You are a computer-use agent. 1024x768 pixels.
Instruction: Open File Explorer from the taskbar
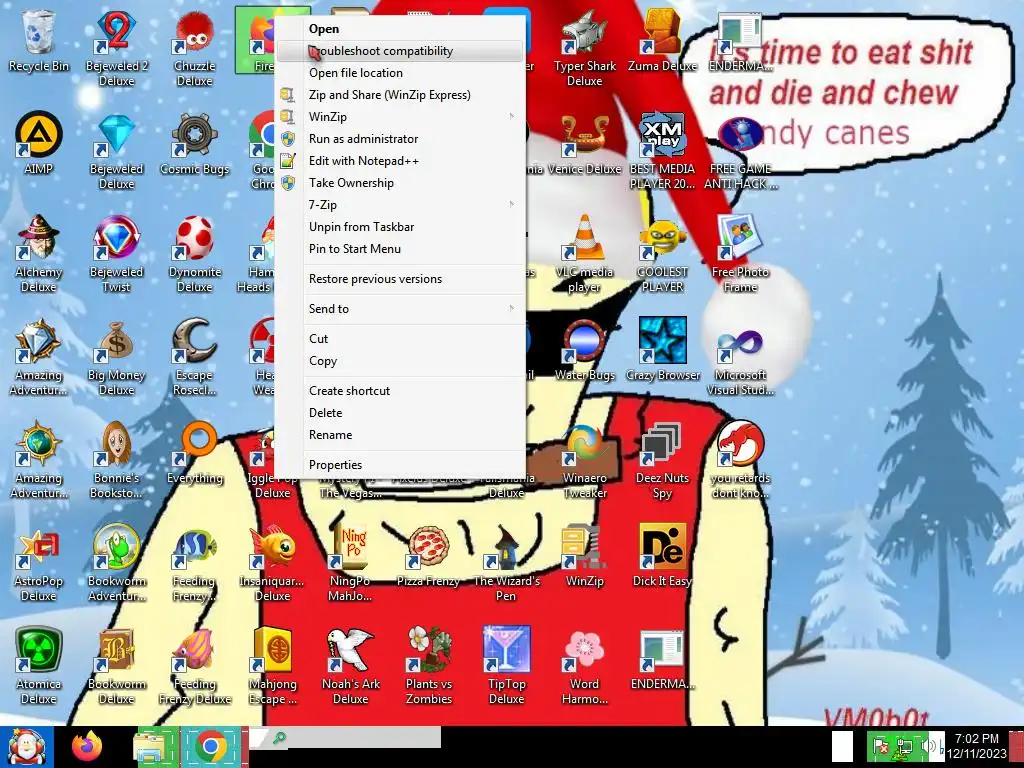pos(154,747)
